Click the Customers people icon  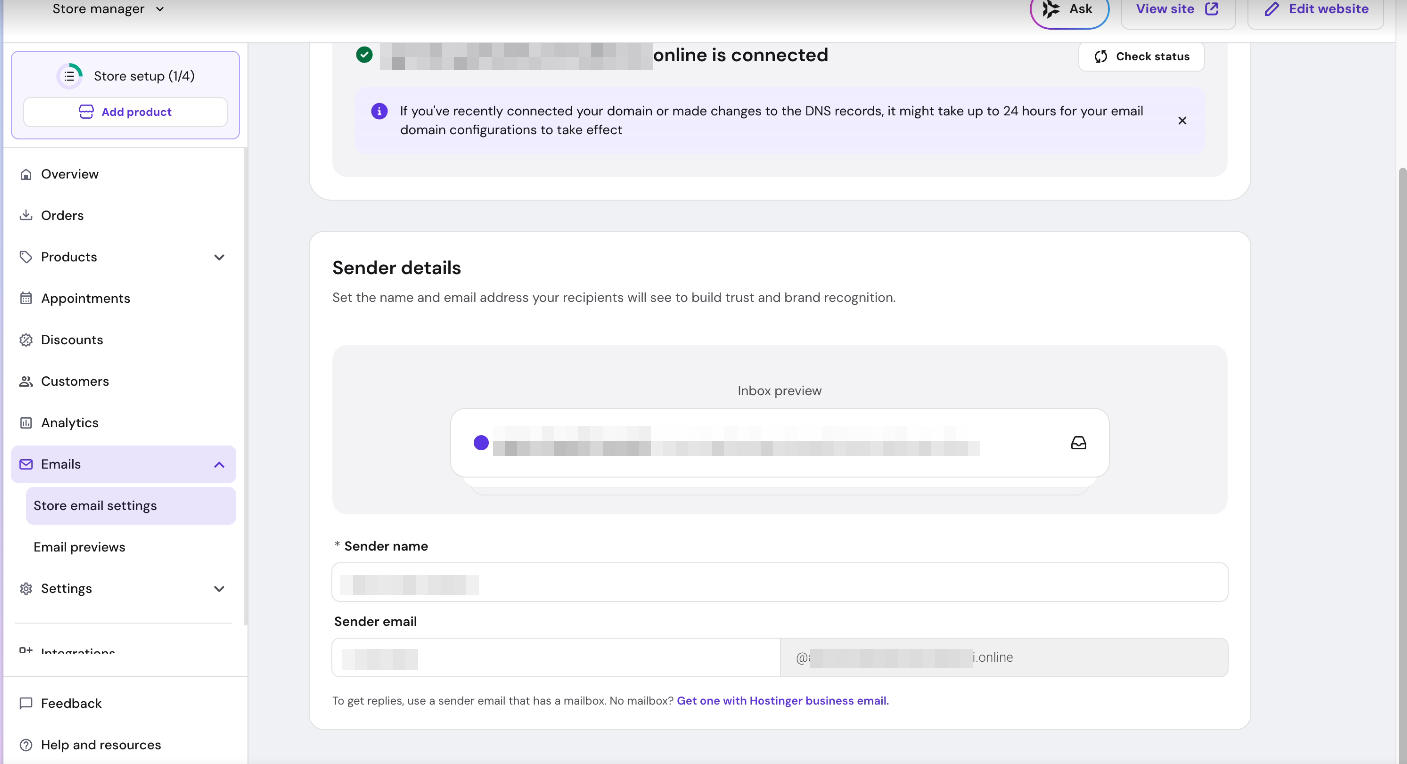[x=26, y=381]
